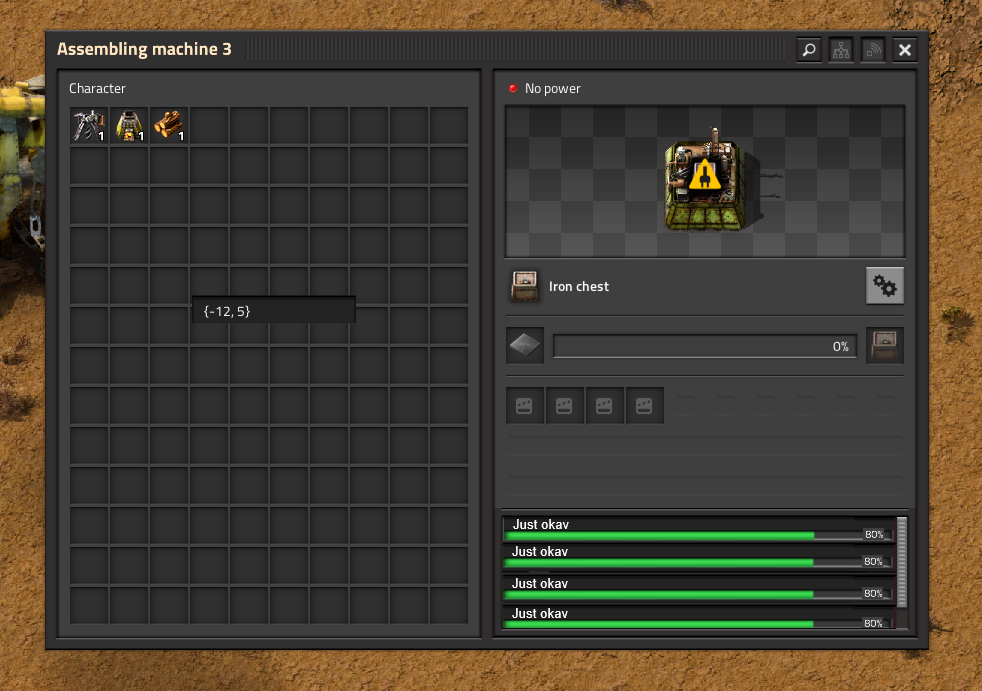The width and height of the screenshot is (982, 691).
Task: Pick the submachine gun from character inventory
Action: [x=89, y=125]
